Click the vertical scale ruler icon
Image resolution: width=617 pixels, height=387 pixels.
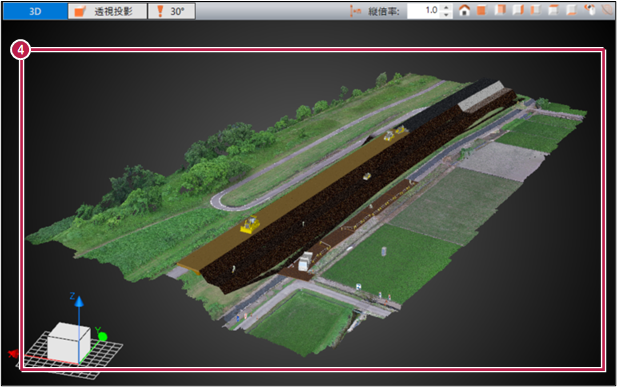point(355,11)
